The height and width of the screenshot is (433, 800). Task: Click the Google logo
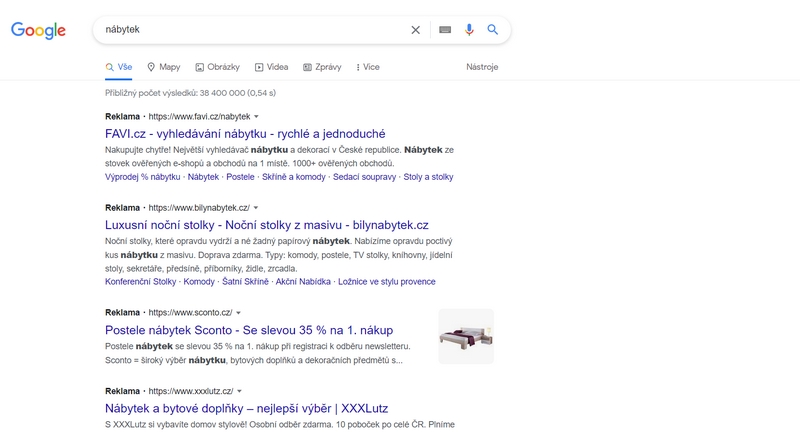tap(38, 30)
